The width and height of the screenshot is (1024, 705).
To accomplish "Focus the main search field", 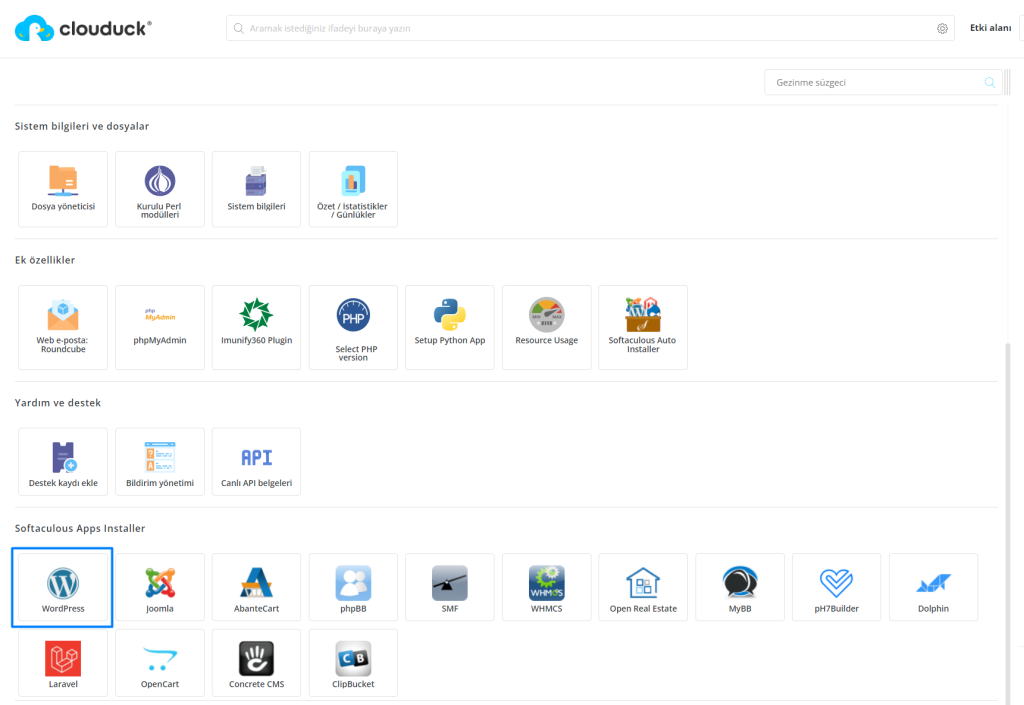I will tap(590, 28).
